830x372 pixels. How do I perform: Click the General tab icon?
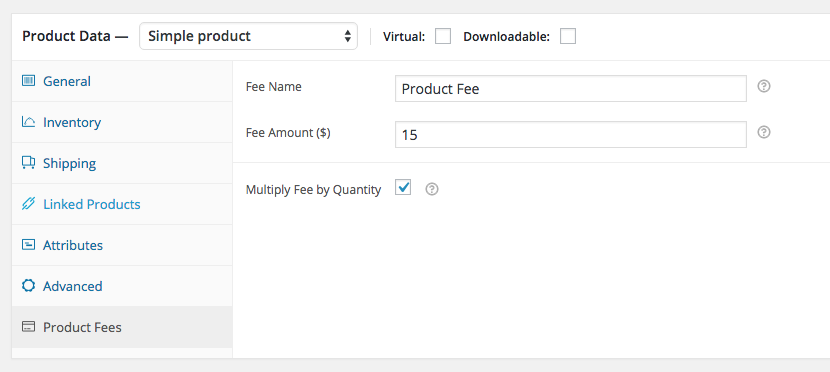[28, 81]
